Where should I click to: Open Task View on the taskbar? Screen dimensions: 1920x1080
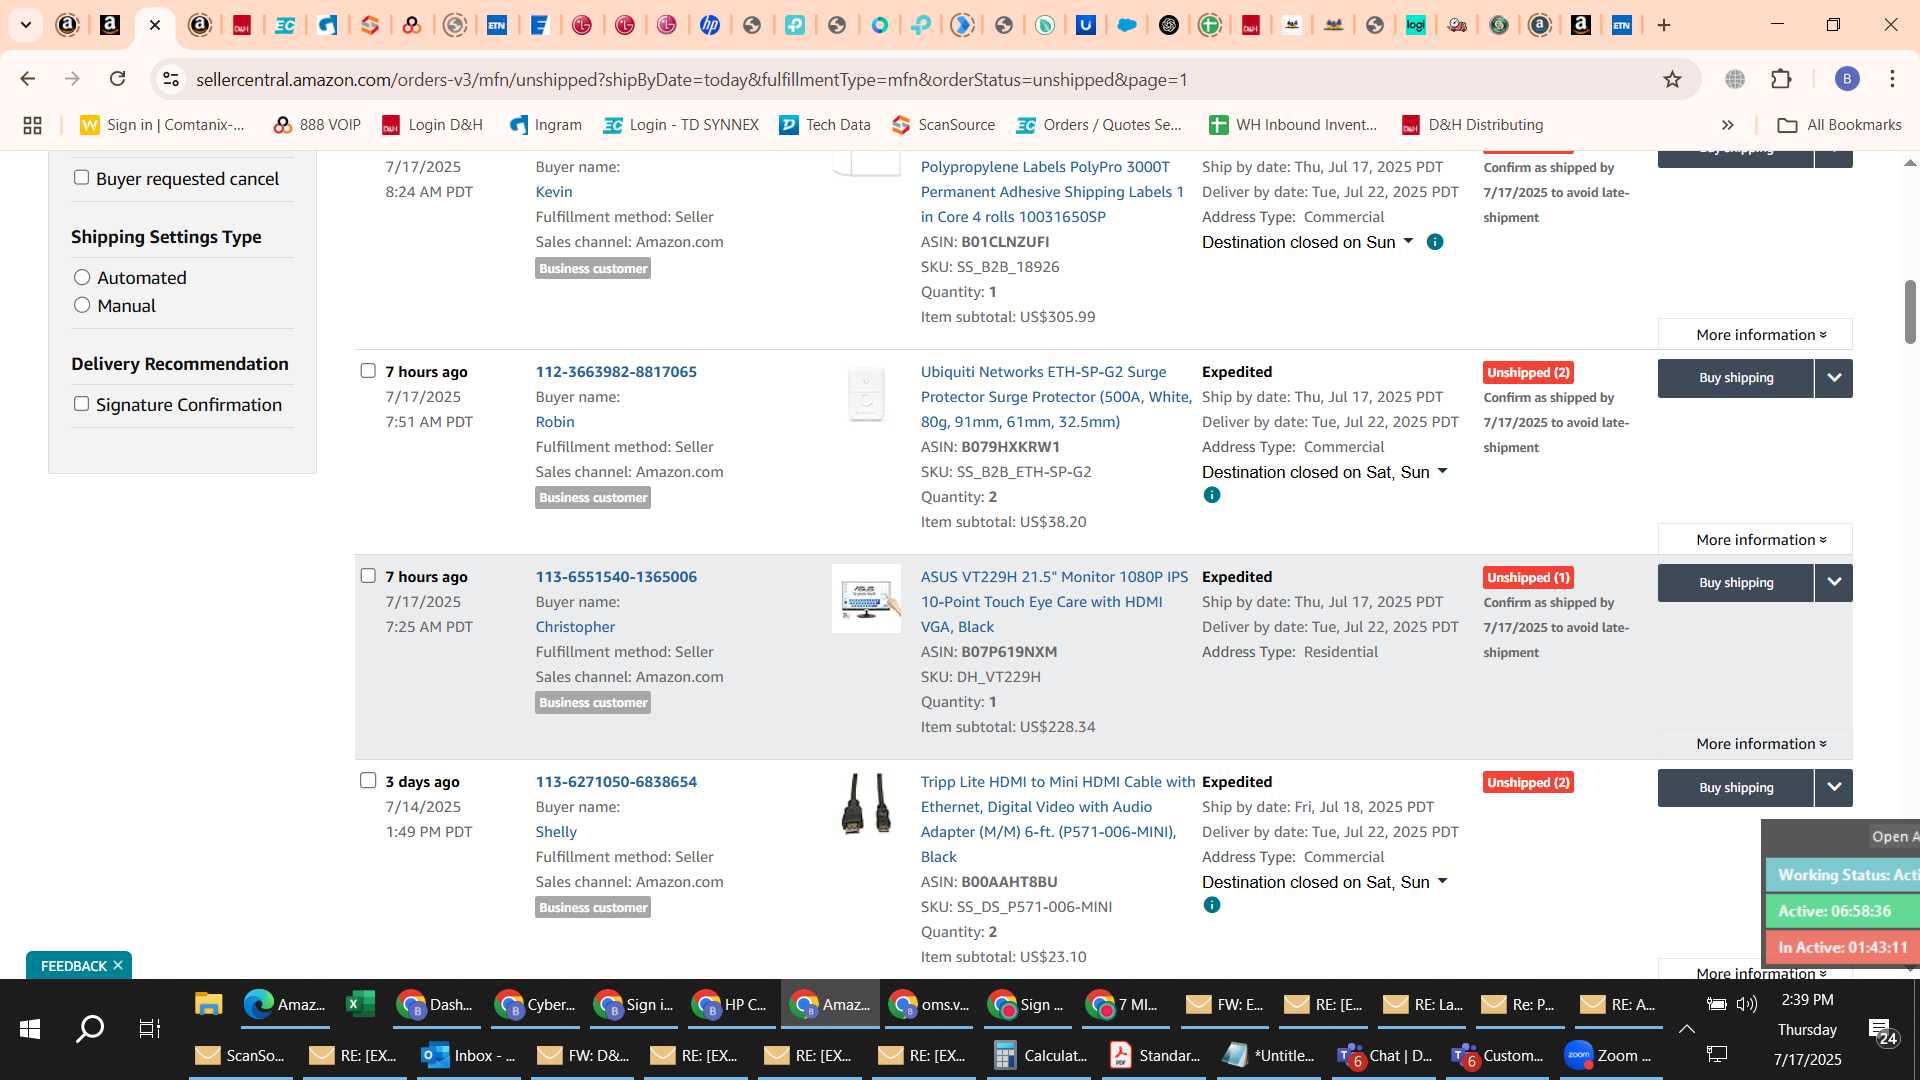149,1029
